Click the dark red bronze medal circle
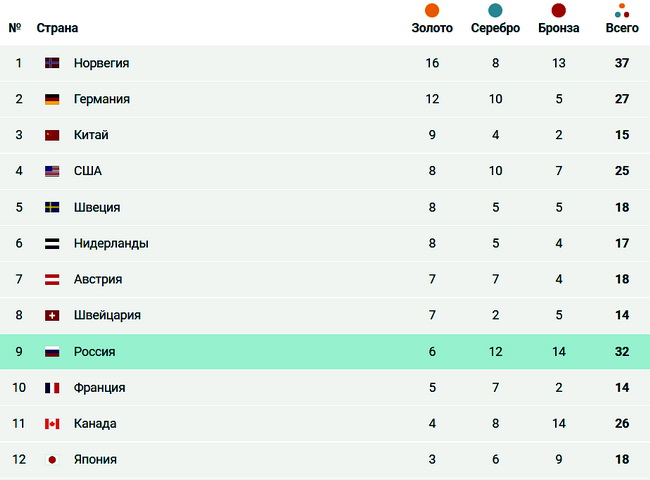The image size is (650, 480). [559, 11]
